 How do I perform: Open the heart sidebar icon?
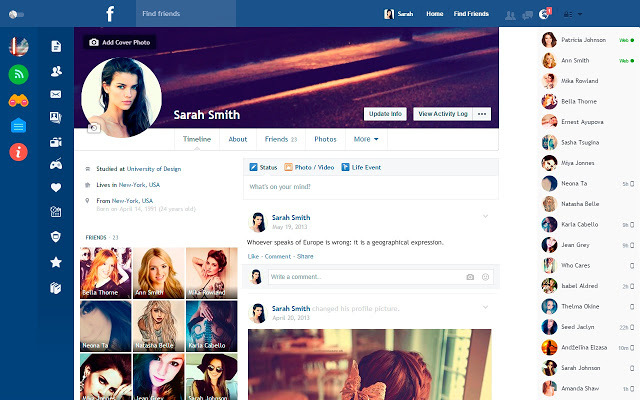click(56, 187)
